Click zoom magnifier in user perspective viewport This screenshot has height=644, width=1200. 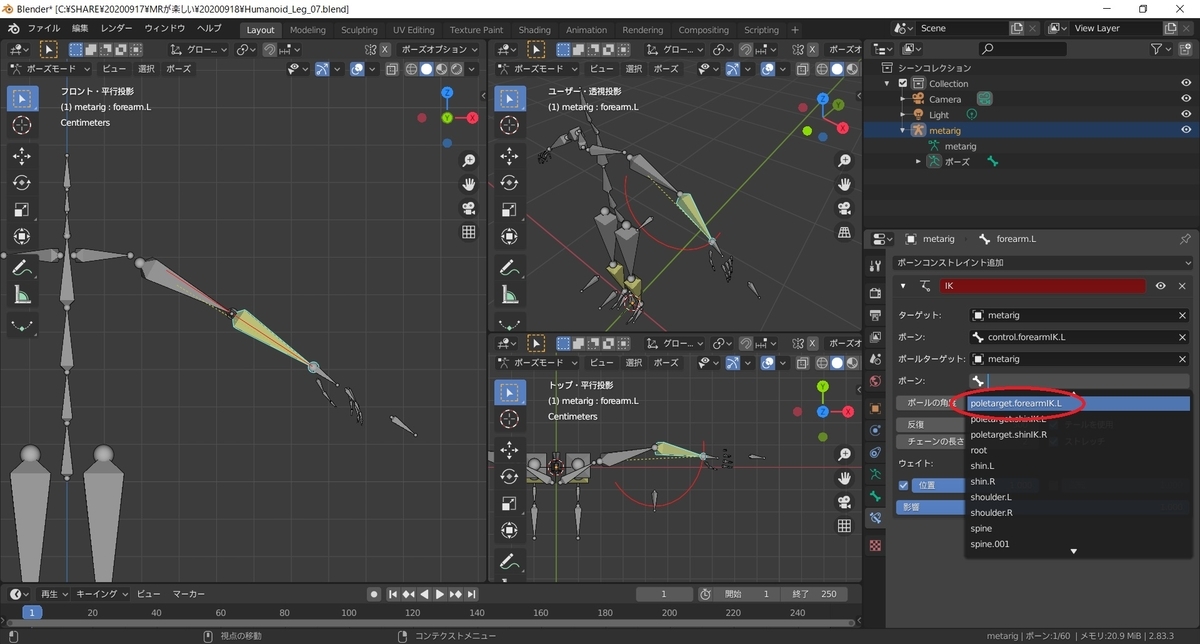(x=845, y=161)
